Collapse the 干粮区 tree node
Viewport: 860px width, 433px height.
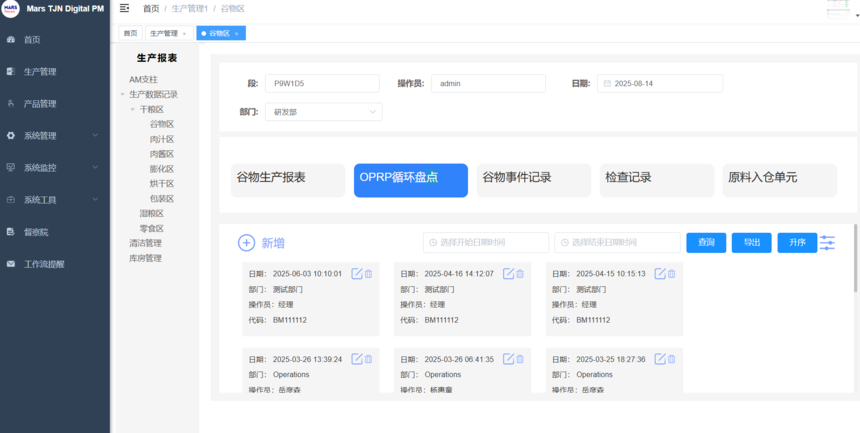pos(132,109)
